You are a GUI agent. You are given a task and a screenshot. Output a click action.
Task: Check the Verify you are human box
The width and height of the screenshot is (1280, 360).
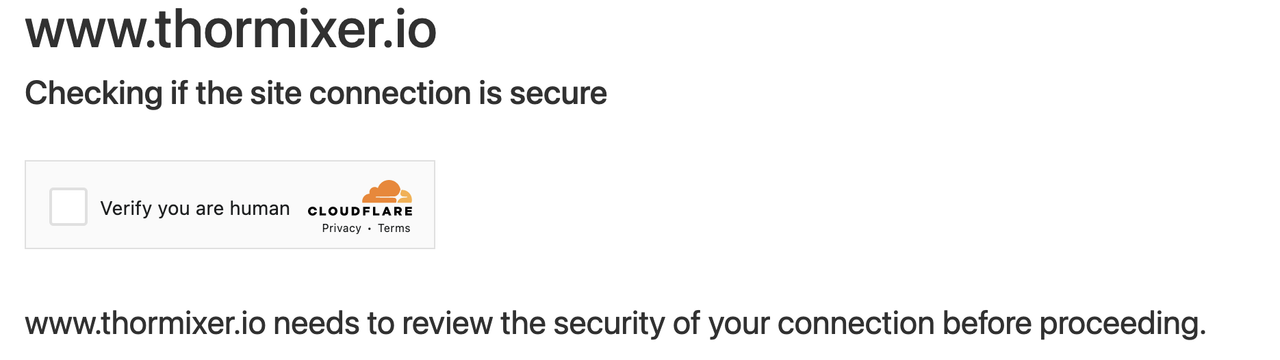(69, 206)
